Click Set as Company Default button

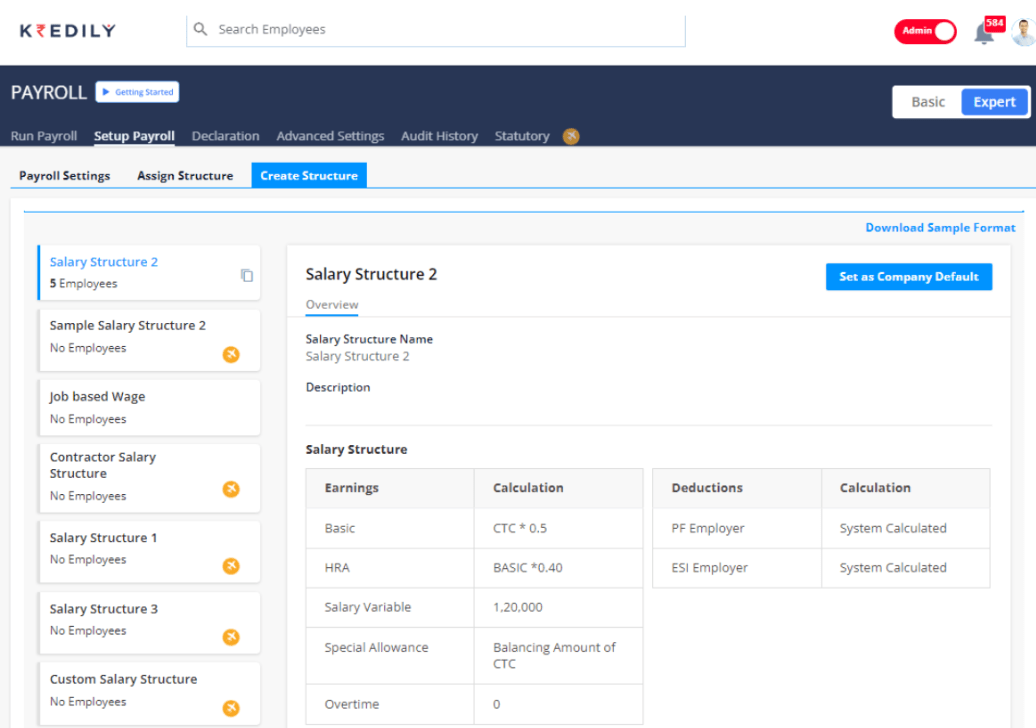(908, 277)
